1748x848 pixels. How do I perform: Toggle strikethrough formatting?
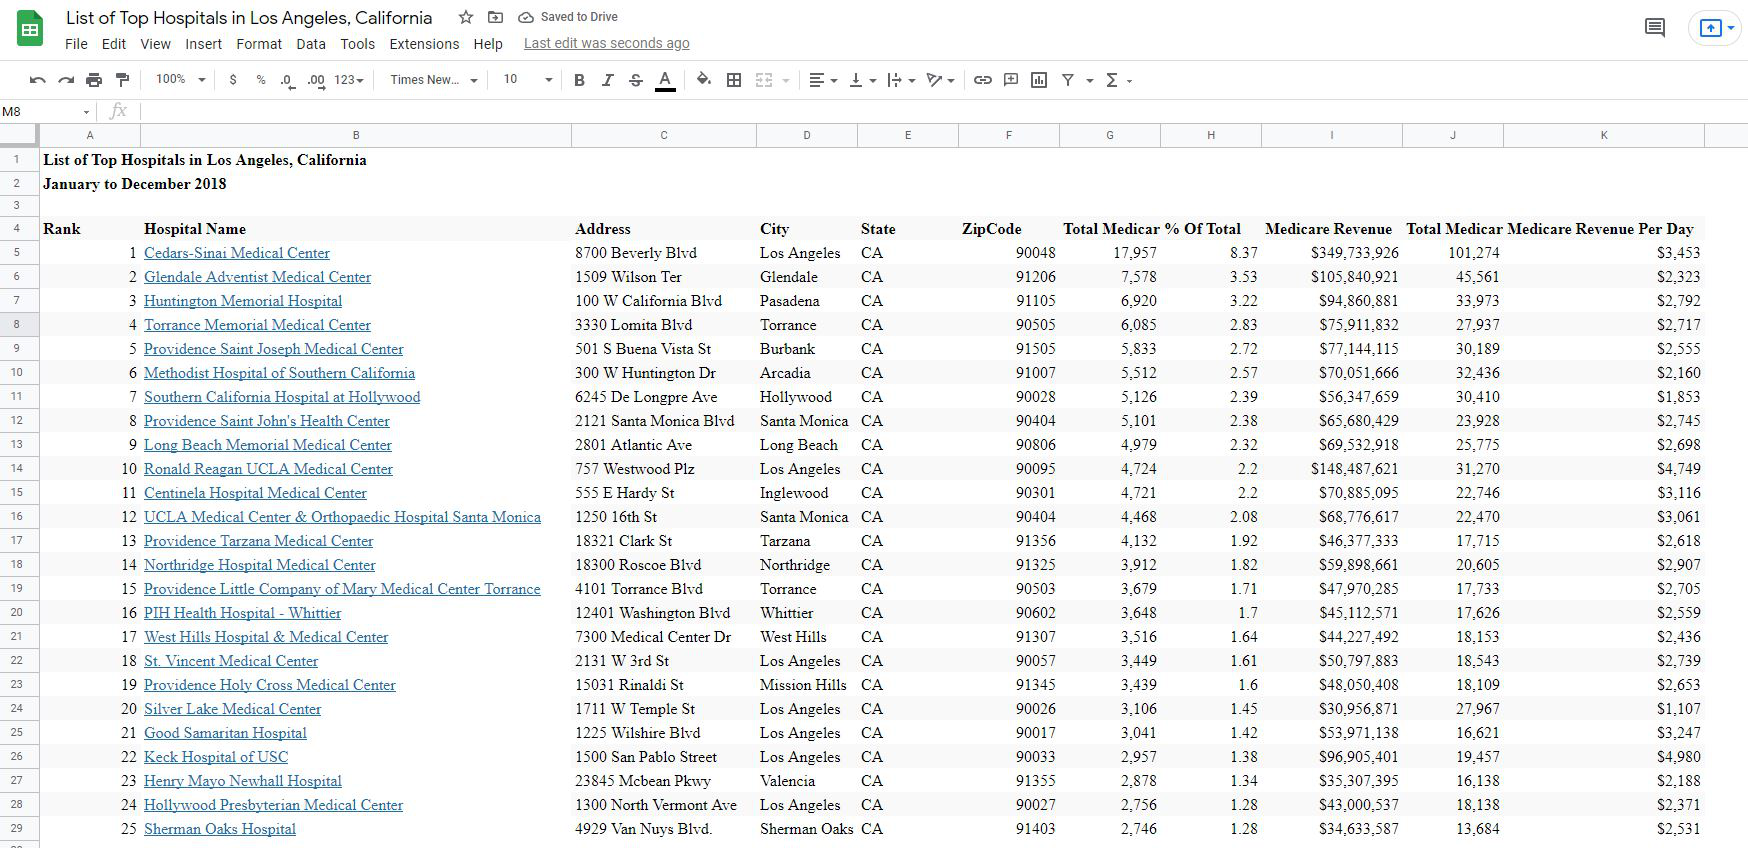[635, 80]
